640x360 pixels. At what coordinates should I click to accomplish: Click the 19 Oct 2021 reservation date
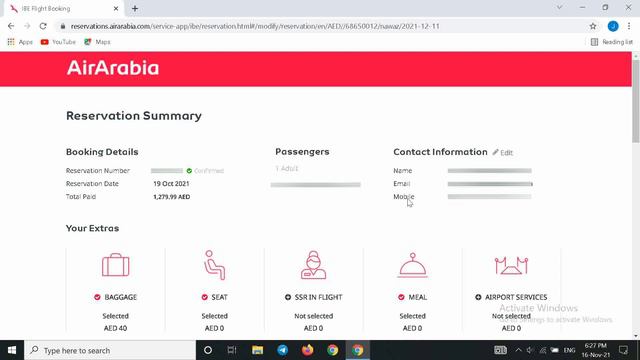[171, 184]
